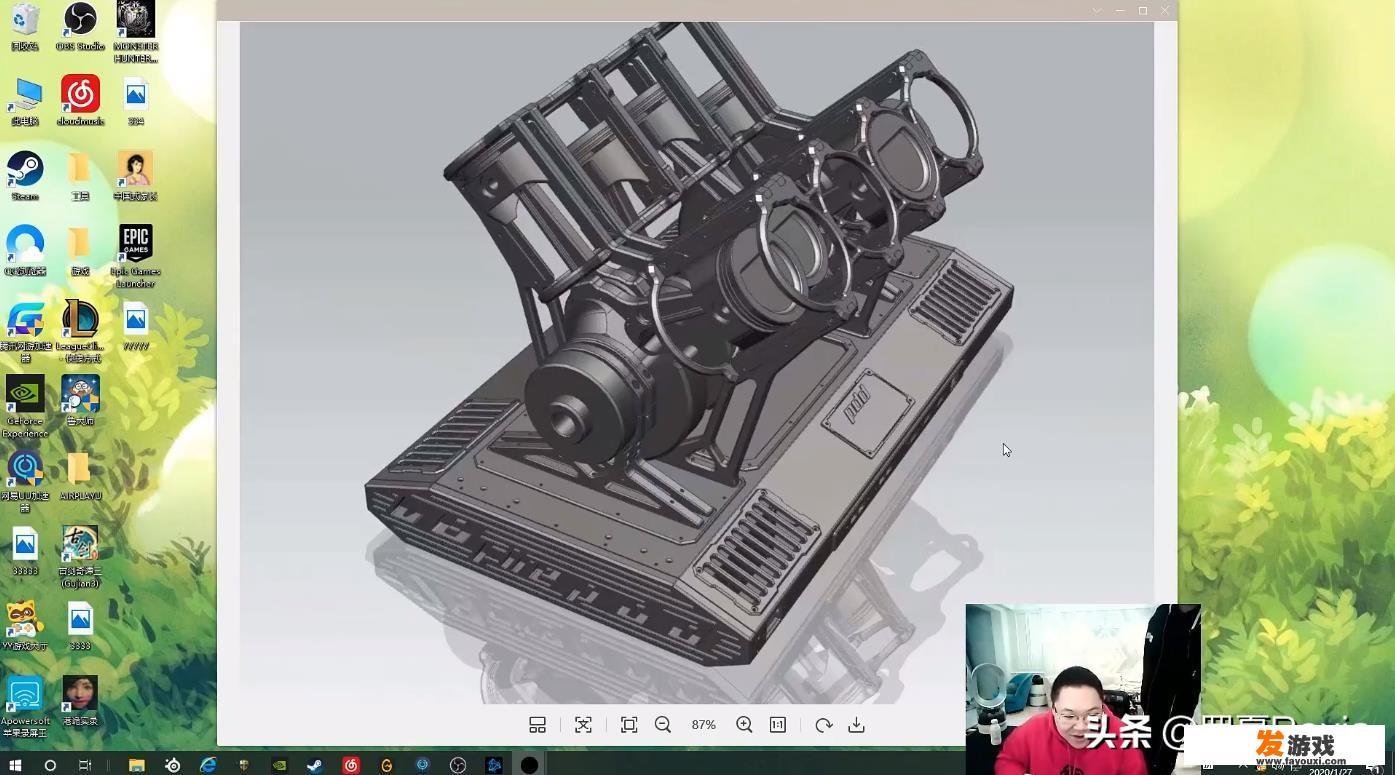Viewport: 1395px width, 775px height.
Task: Open the QQ Browser desktop shortcut
Action: 25,251
